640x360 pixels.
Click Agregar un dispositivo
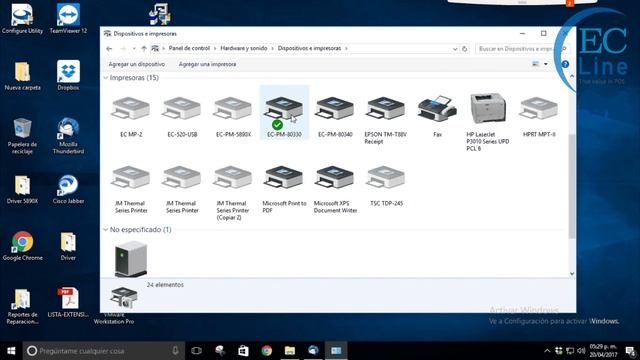point(137,64)
